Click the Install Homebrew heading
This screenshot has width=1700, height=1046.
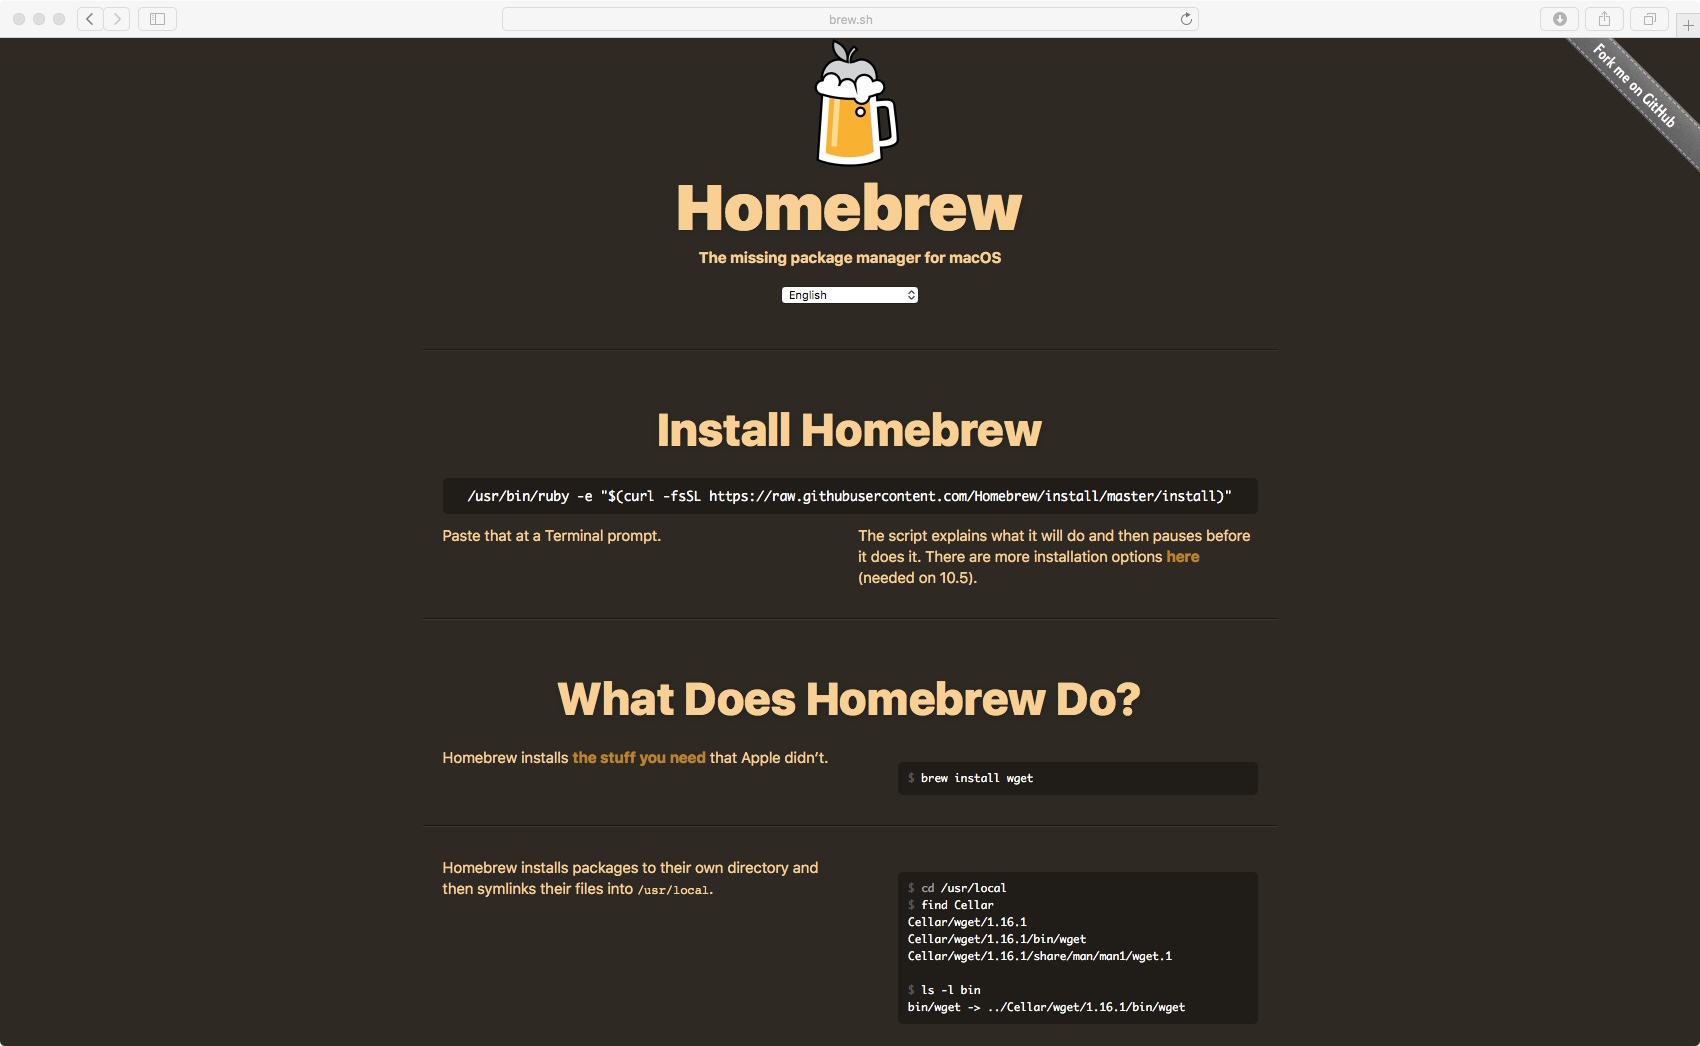tap(849, 430)
